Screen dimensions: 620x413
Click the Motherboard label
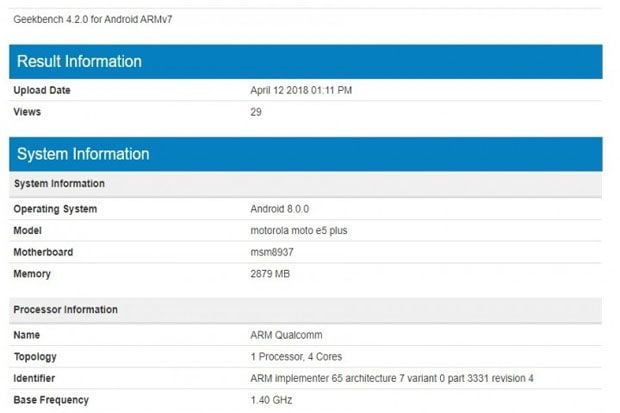tap(43, 252)
